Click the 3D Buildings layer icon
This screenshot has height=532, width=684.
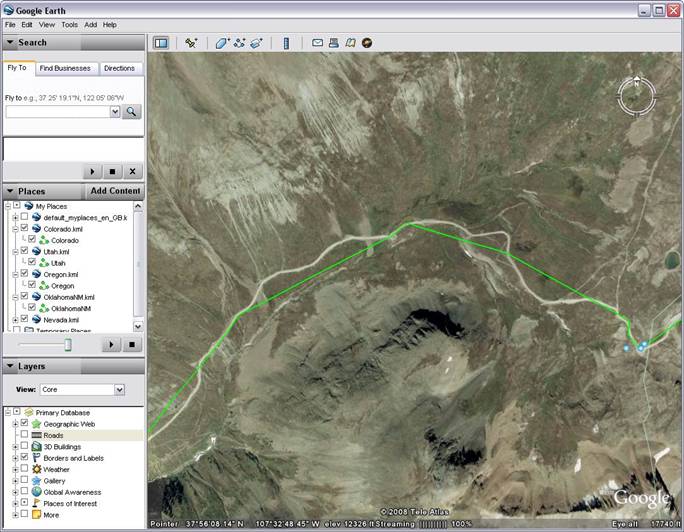pos(37,447)
